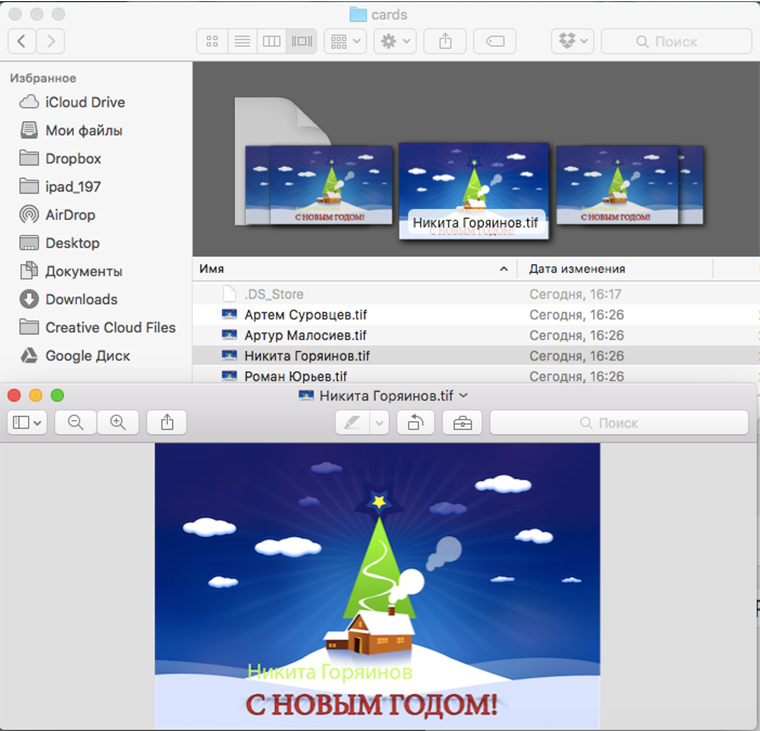Screen dimensions: 760x731
Task: Select the .DS_Store file row
Action: point(476,294)
